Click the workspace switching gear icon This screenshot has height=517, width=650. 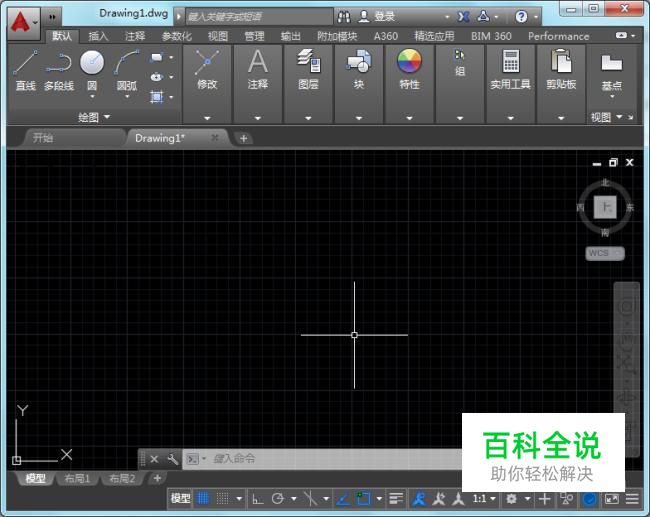(x=512, y=499)
